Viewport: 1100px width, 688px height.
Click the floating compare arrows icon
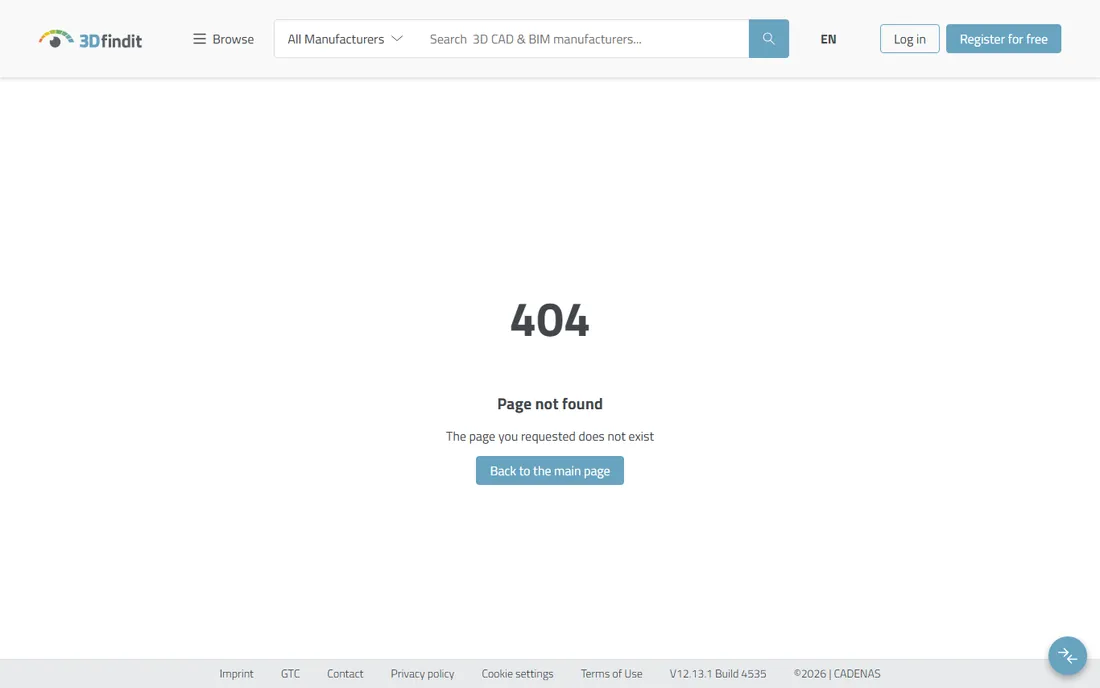[1068, 656]
